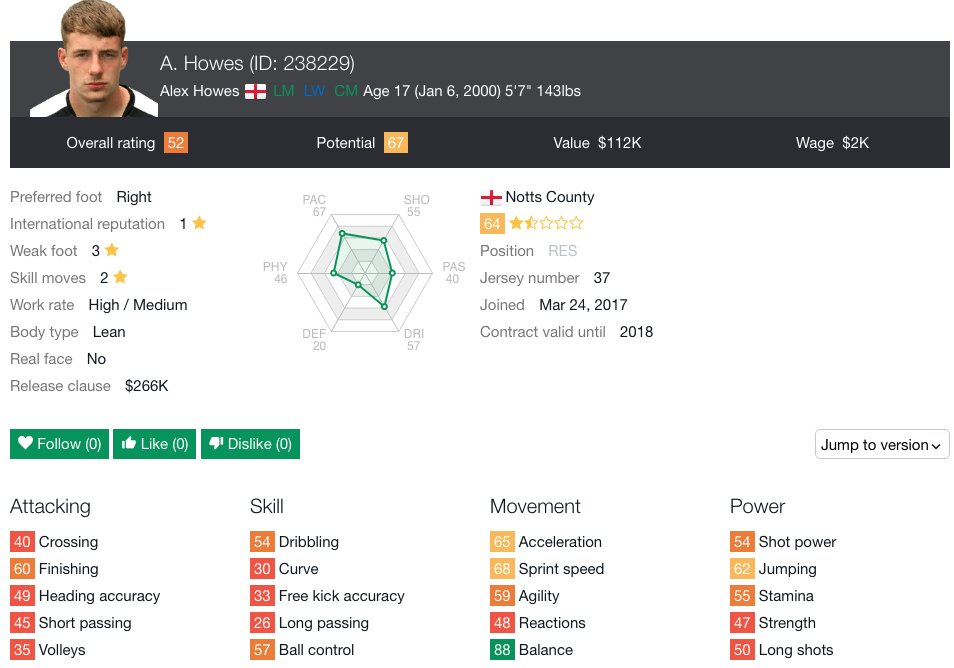Click the Wage $2K text
This screenshot has height=668, width=954.
click(x=832, y=143)
